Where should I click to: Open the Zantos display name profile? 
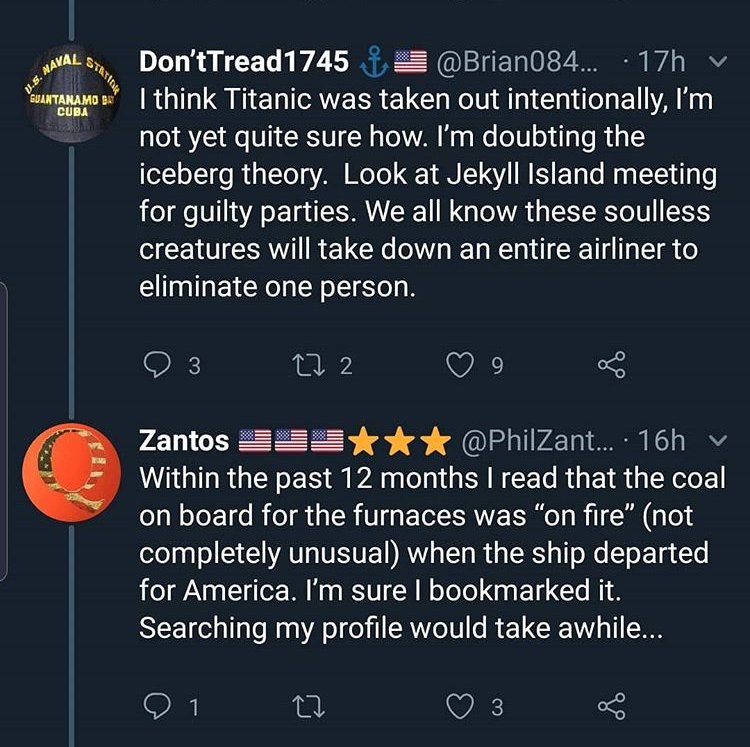(184, 441)
